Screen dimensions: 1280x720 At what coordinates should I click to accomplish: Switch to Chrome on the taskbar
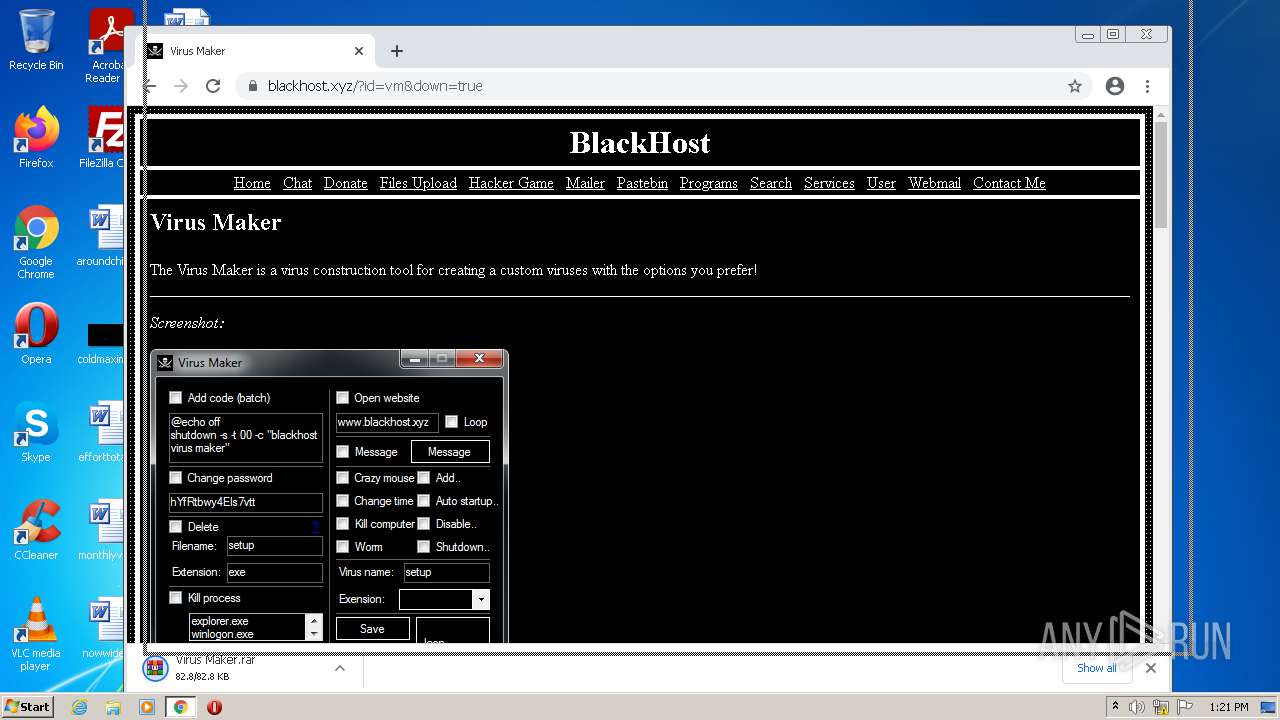pos(181,707)
